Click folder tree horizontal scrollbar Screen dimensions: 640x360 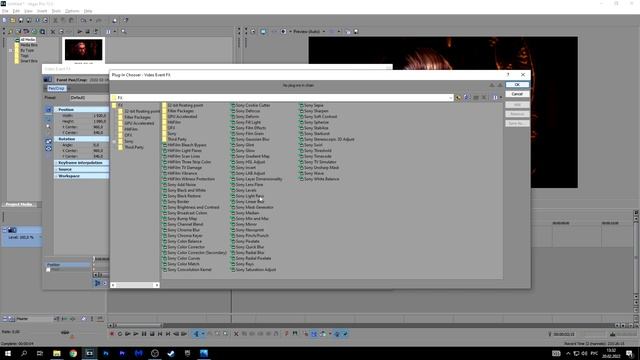(x=135, y=285)
